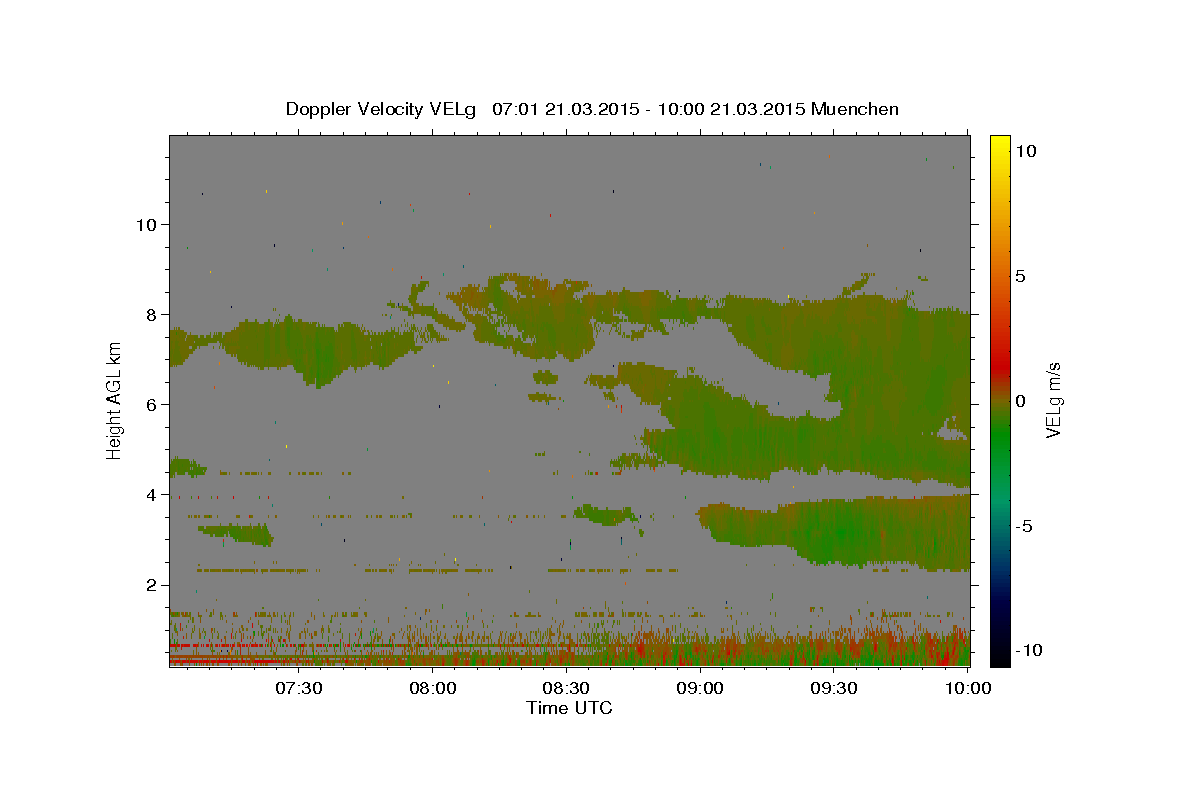Click the colorbar label -5
Viewport: 1200px width, 800px height.
pos(1025,525)
